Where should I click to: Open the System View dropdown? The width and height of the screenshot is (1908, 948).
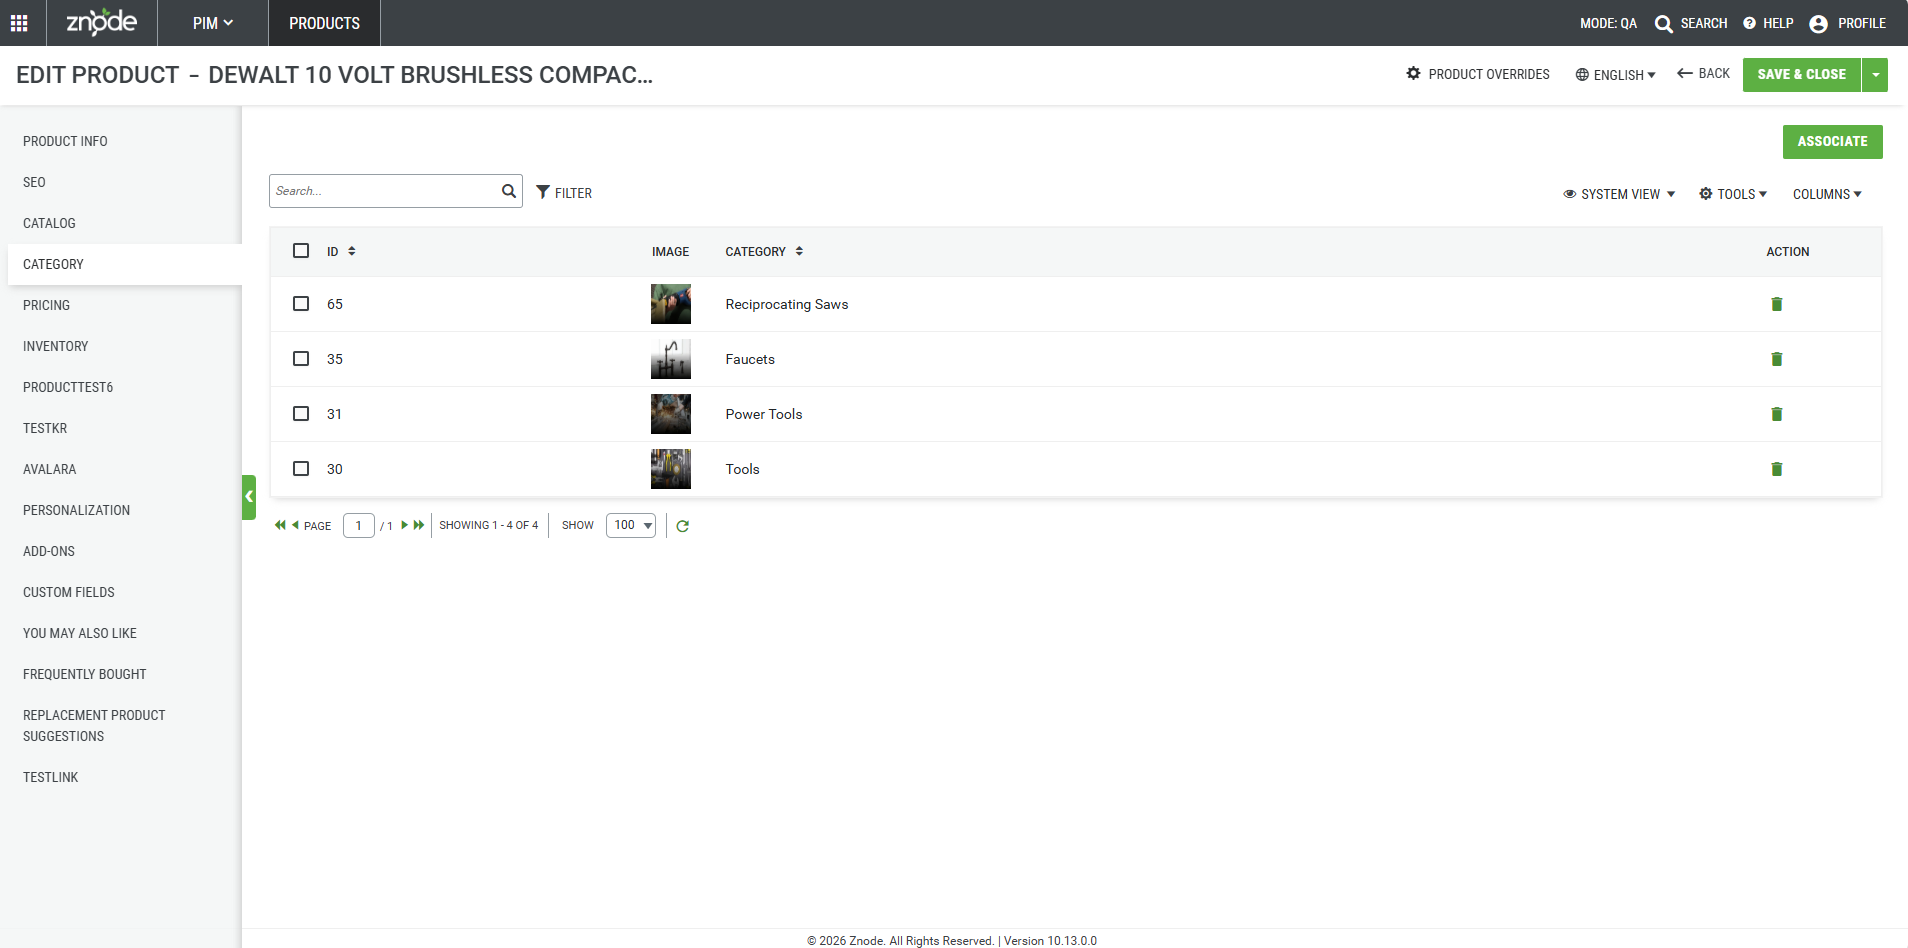point(1619,194)
